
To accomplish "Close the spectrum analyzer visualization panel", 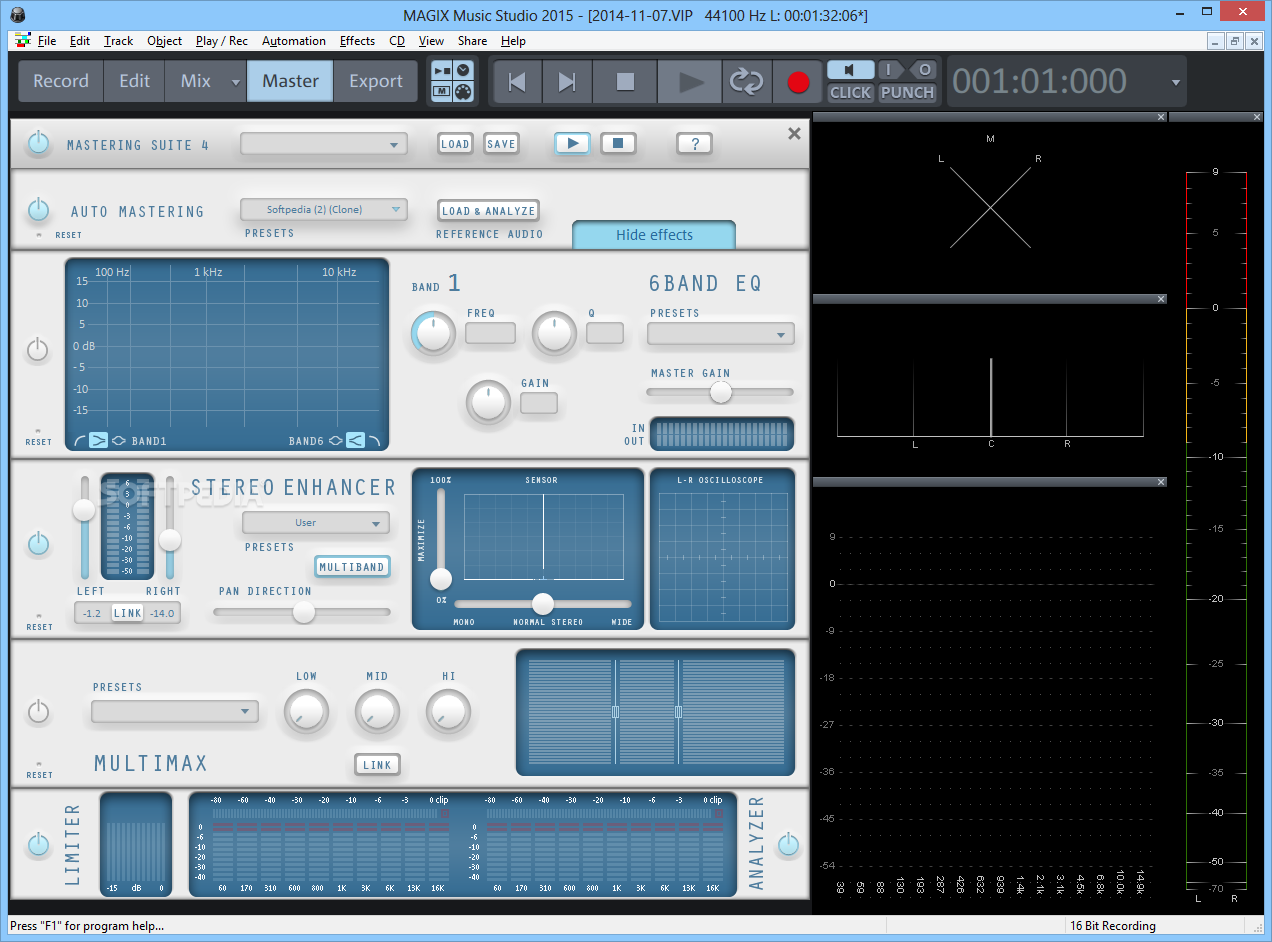I will (1161, 481).
